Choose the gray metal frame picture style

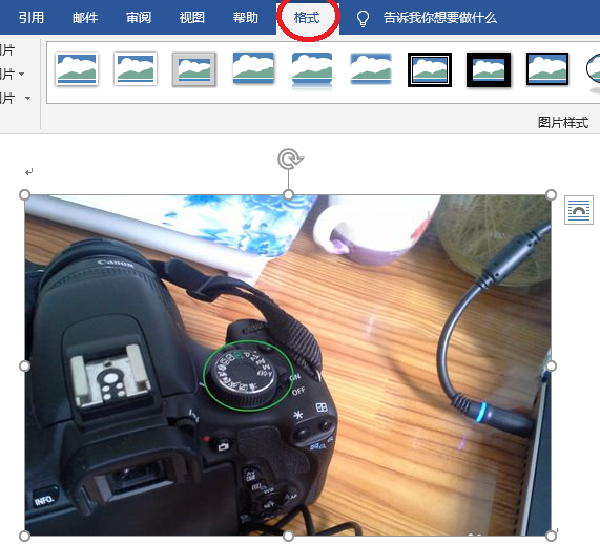[194, 70]
